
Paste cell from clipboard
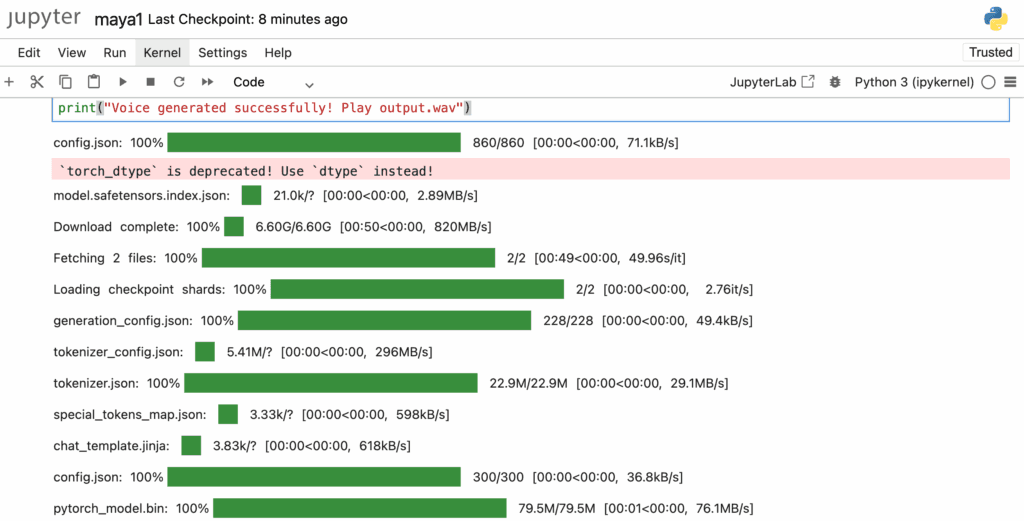coord(94,82)
